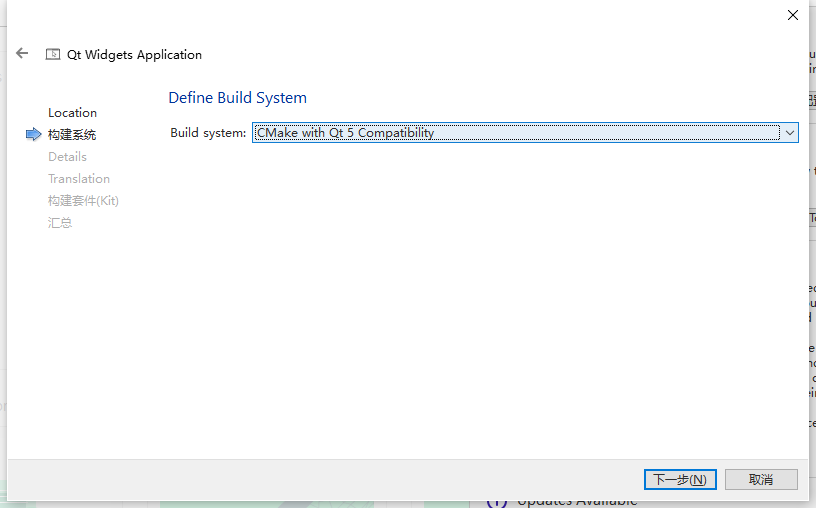The height and width of the screenshot is (508, 816).
Task: Select the 构建套件(Kit) step in sidebar
Action: click(x=83, y=200)
